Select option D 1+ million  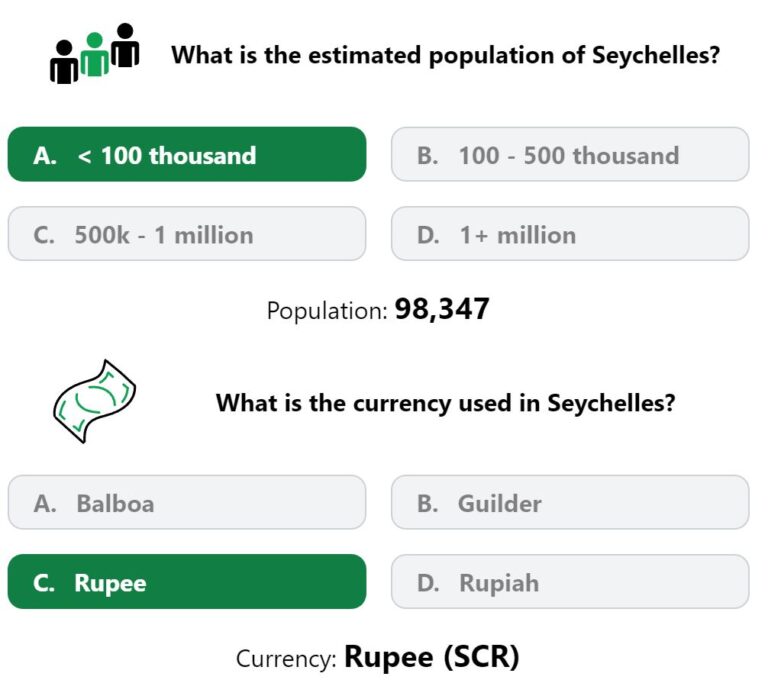(570, 234)
